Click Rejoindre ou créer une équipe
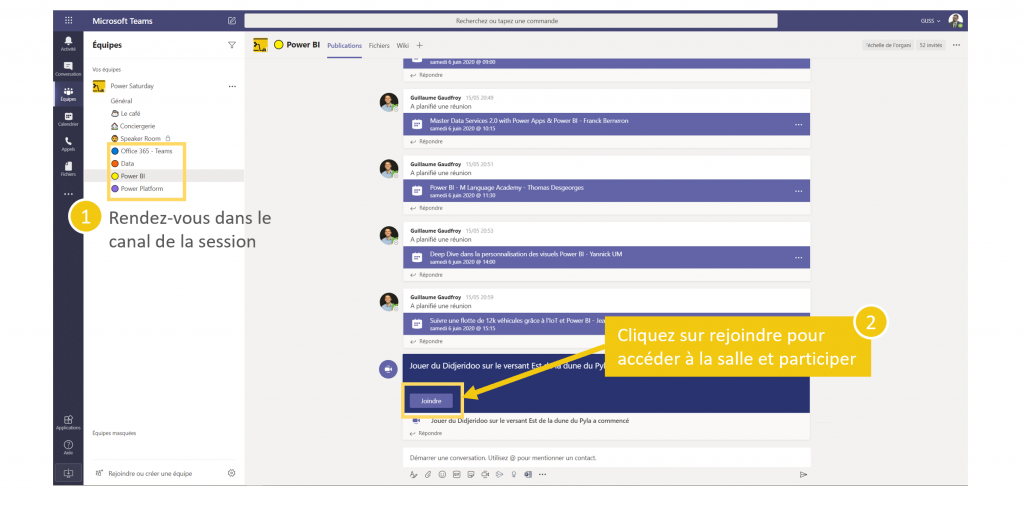Screen dimensions: 1024x506 (150, 473)
